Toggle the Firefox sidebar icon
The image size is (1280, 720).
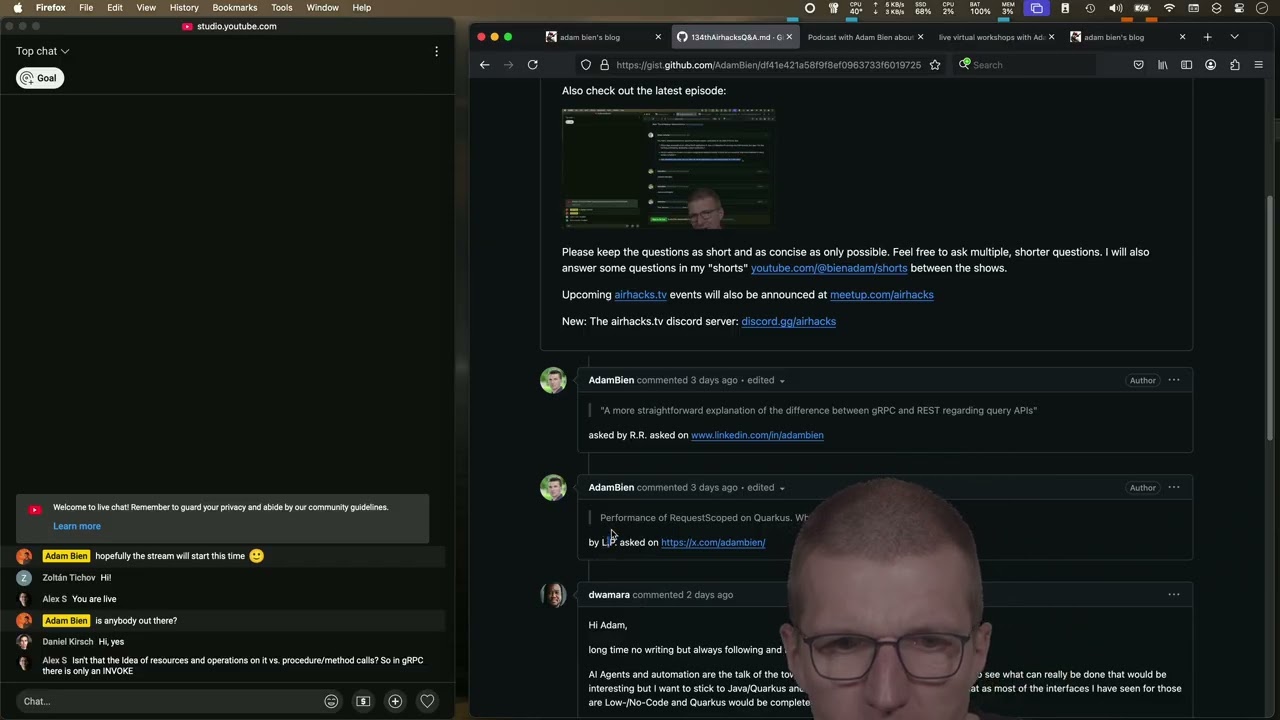point(1186,65)
